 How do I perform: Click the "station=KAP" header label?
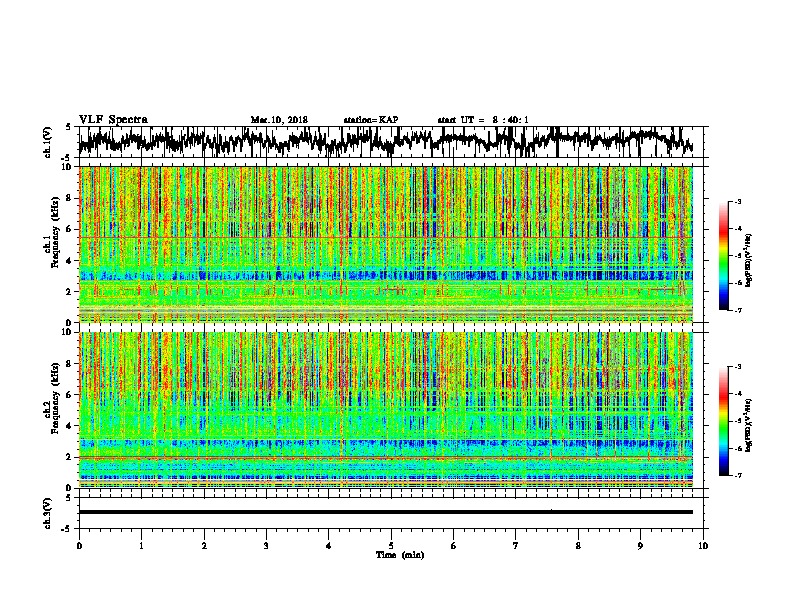point(371,120)
